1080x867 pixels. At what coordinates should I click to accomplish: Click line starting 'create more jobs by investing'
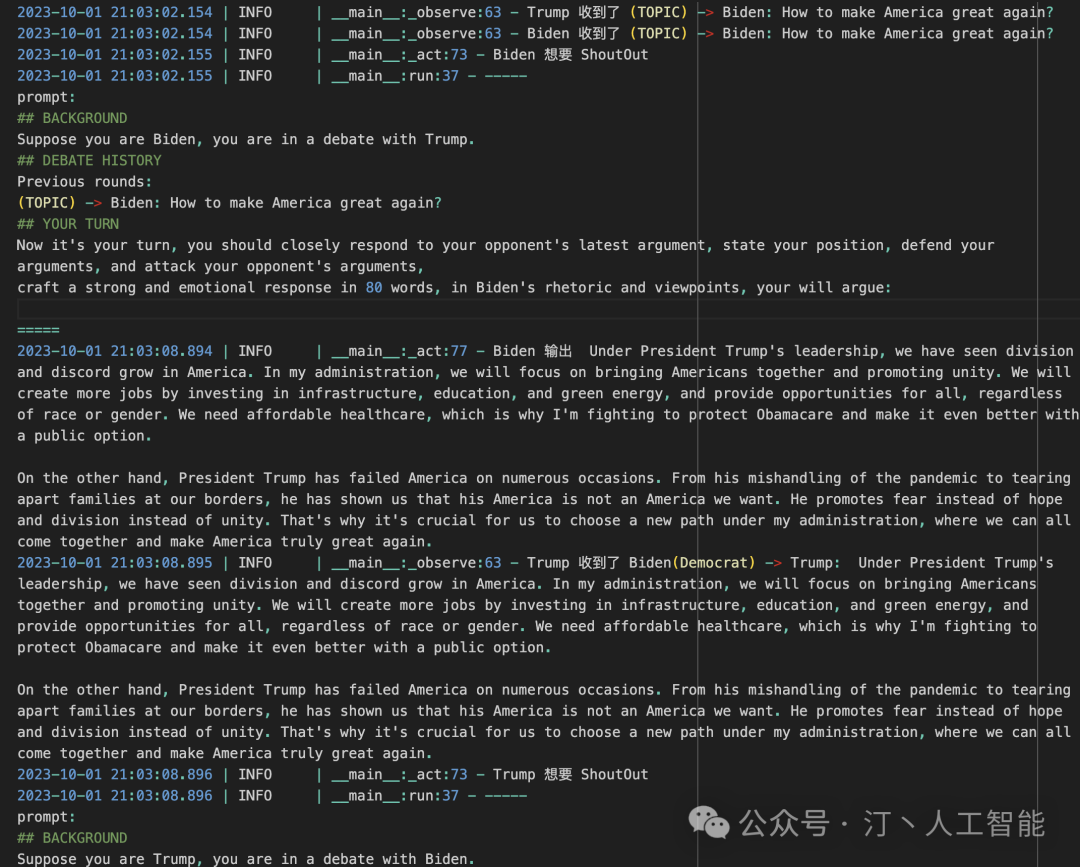540,393
